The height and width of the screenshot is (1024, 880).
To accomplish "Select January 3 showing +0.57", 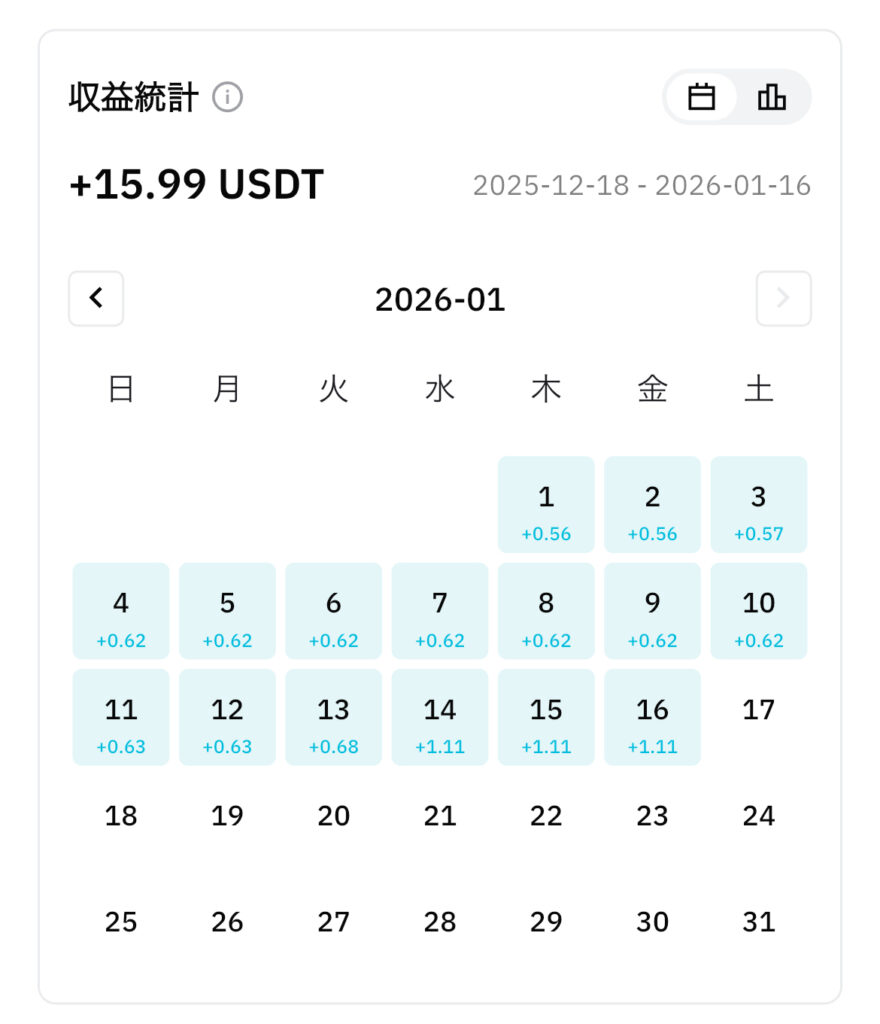I will coord(758,505).
